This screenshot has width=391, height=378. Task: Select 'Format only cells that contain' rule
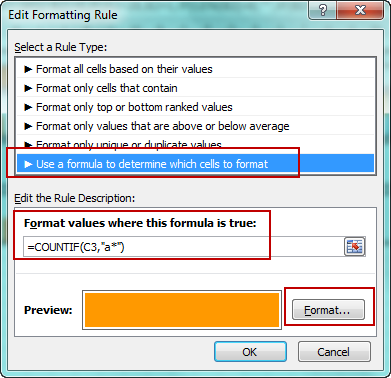click(x=195, y=88)
